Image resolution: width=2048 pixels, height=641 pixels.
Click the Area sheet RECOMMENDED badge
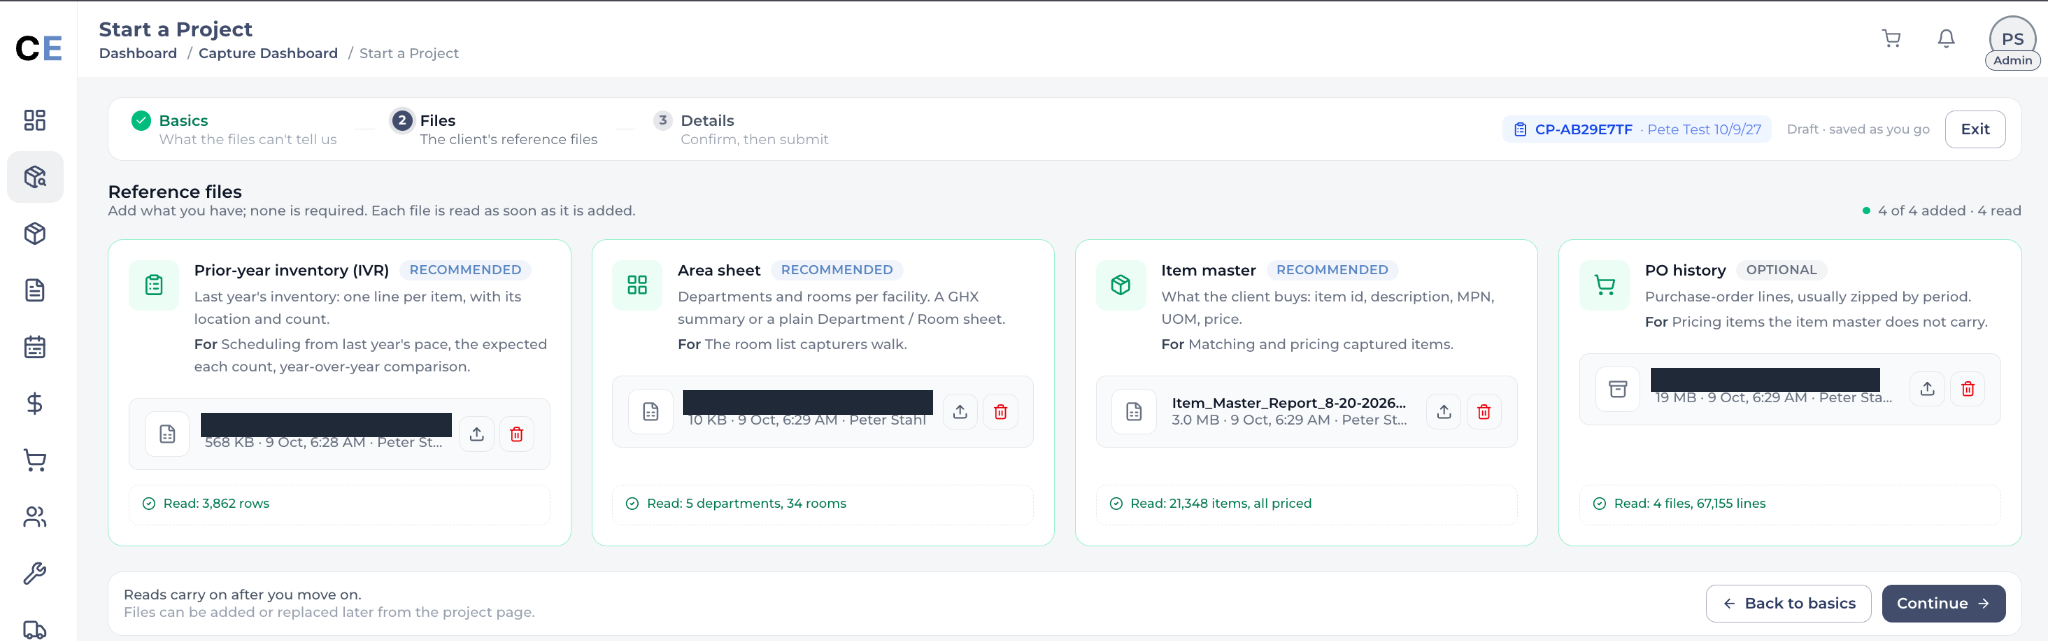(x=837, y=270)
